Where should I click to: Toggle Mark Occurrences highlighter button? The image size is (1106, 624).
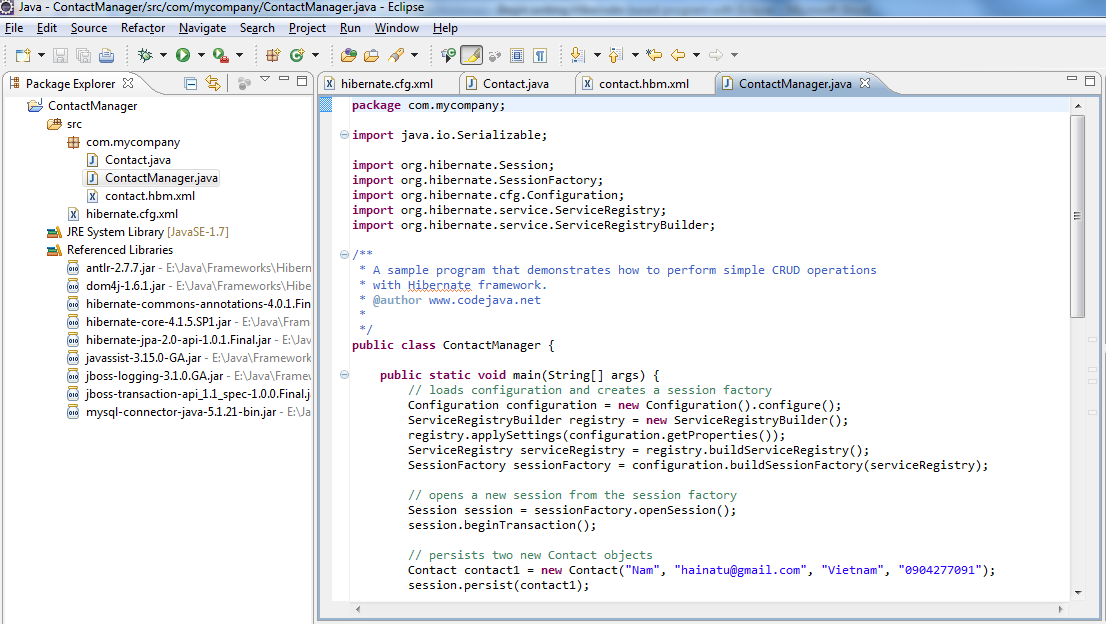pos(471,55)
